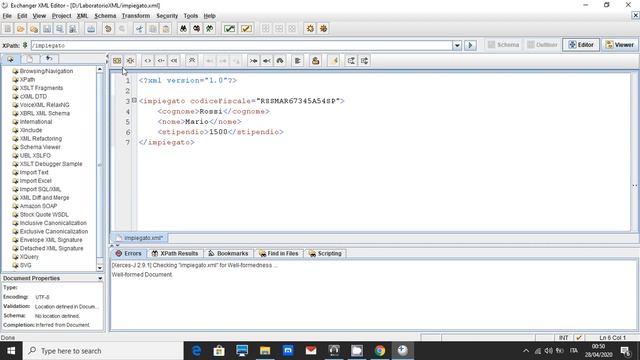Switch to the XPath Results tab
640x360 pixels.
point(175,253)
